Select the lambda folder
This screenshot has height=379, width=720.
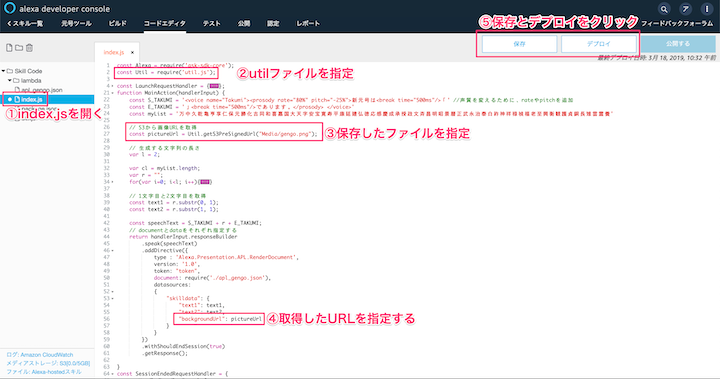click(x=31, y=80)
